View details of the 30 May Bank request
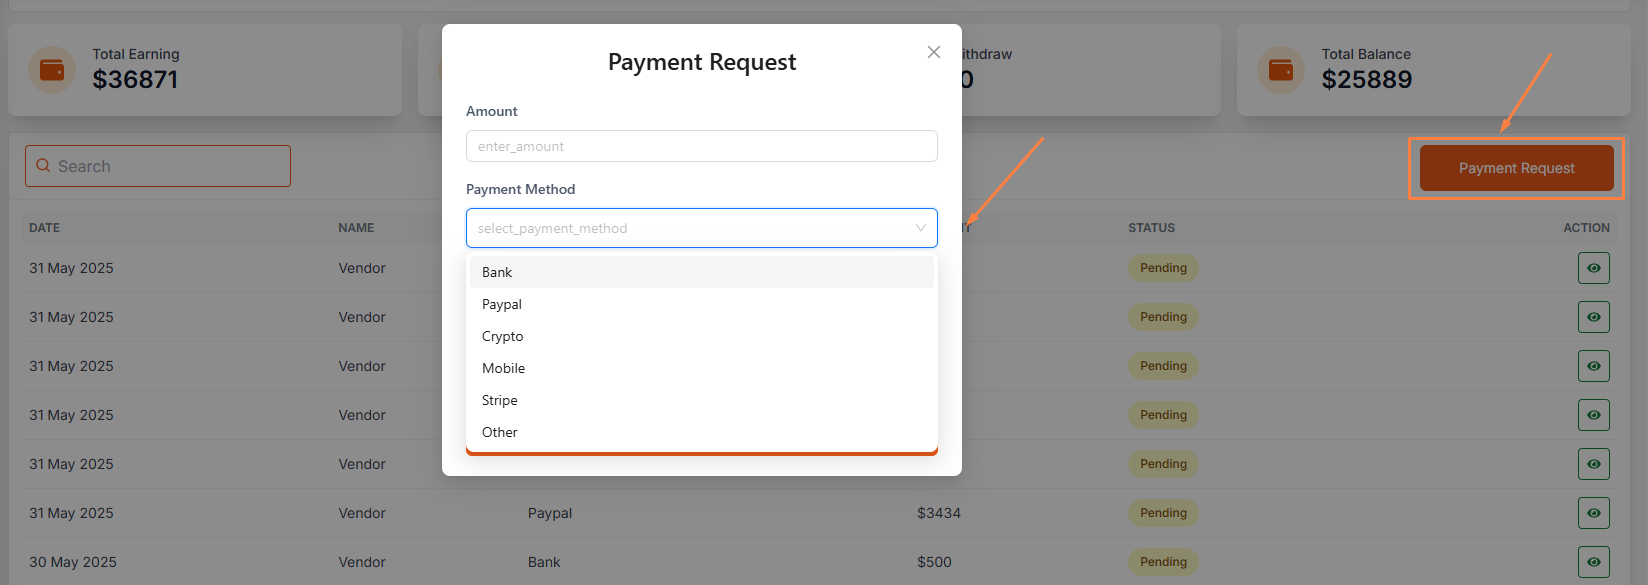The height and width of the screenshot is (585, 1648). pos(1593,562)
